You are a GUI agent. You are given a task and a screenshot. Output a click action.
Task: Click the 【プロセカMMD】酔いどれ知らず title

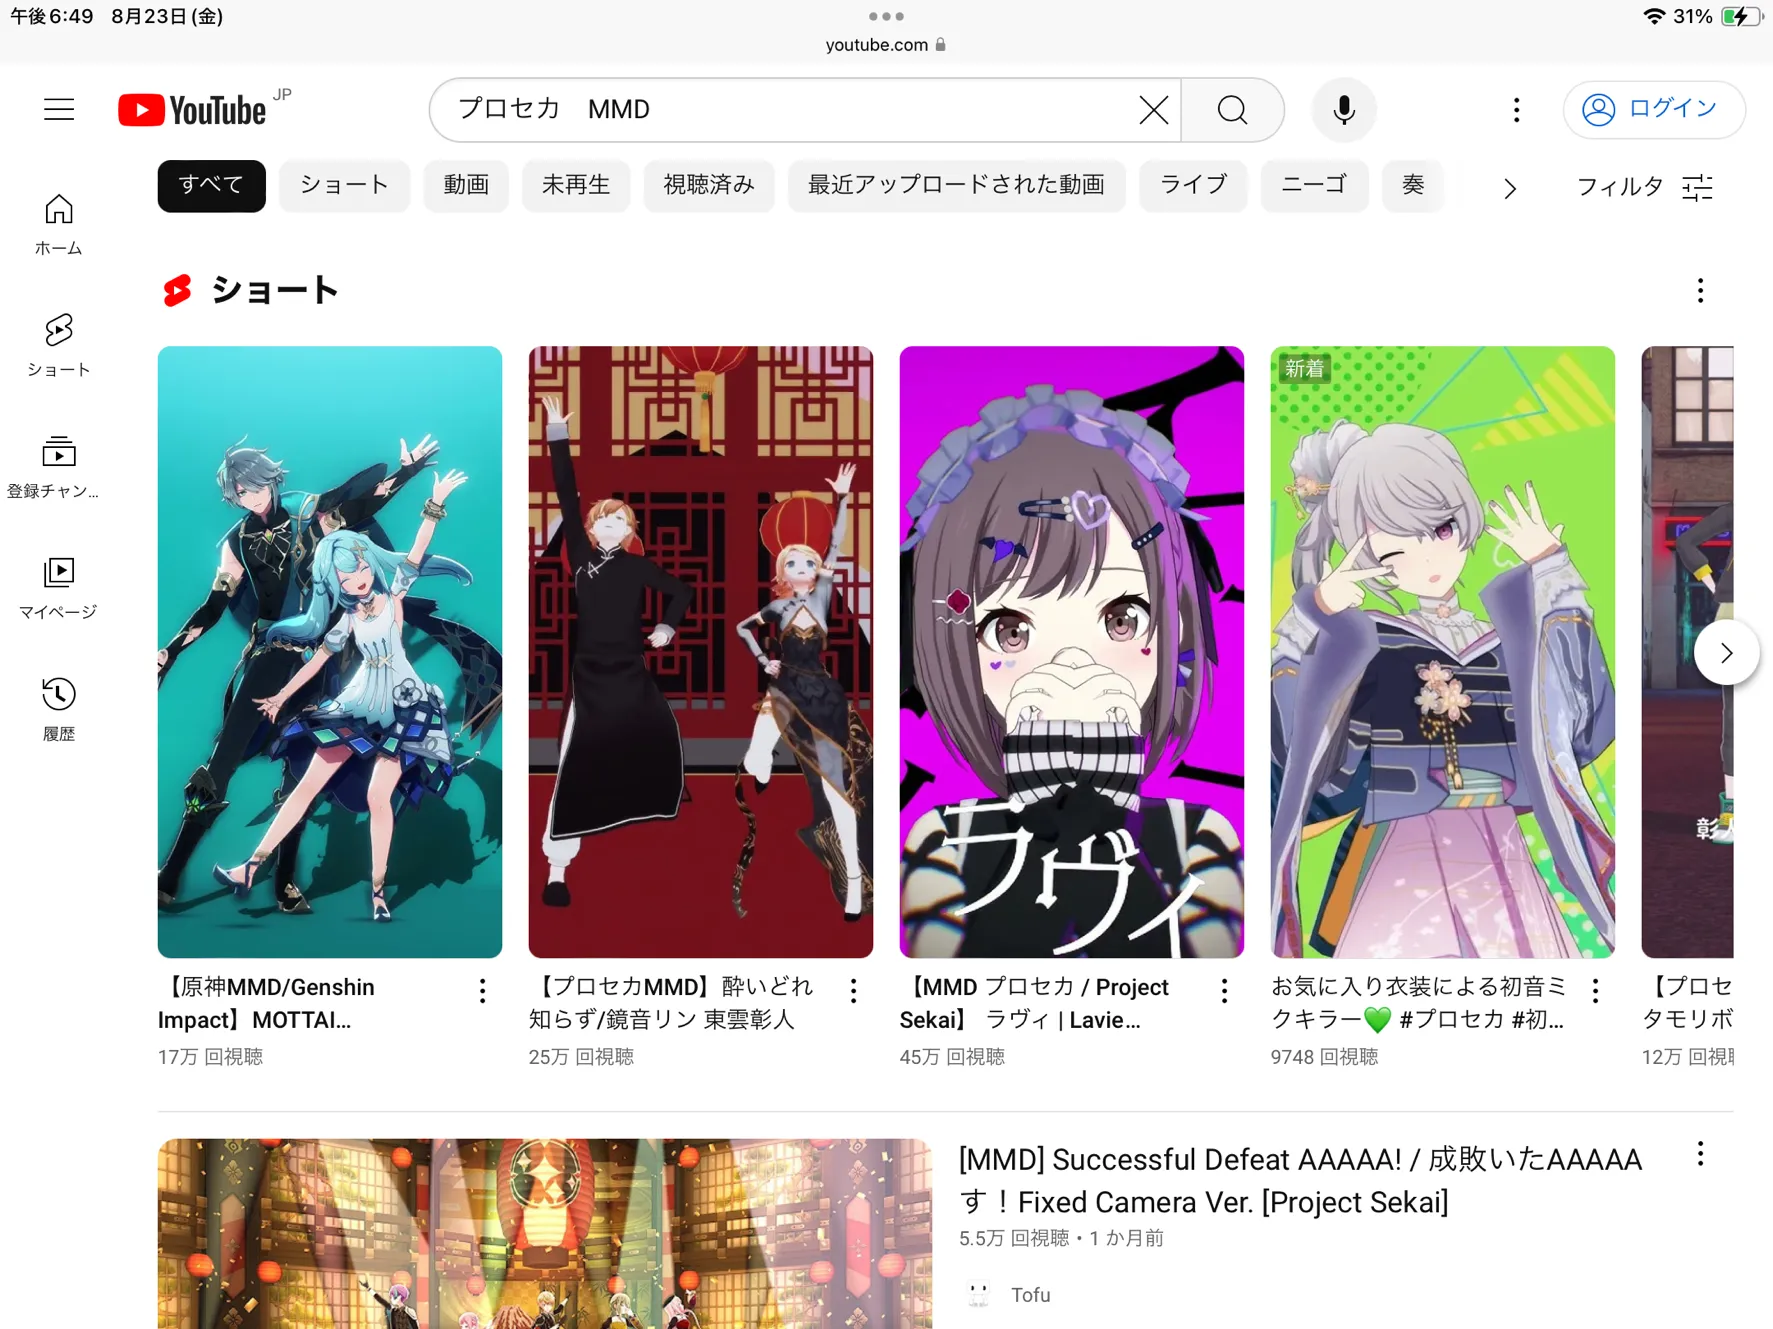point(671,1003)
